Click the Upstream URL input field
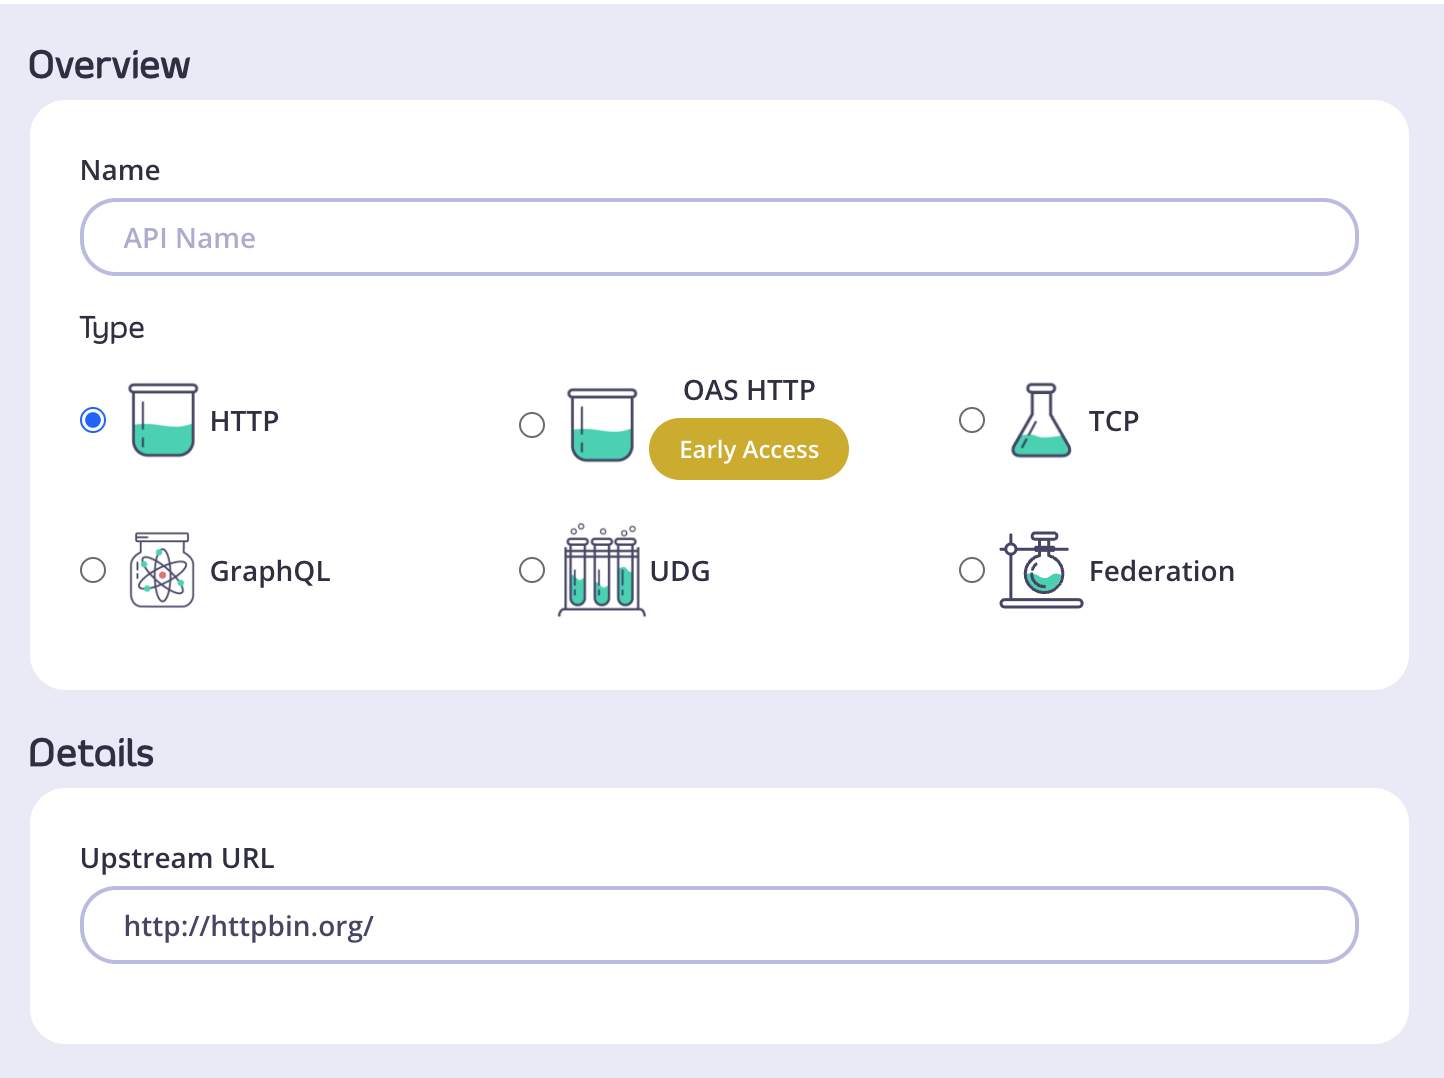The height and width of the screenshot is (1078, 1444). (718, 925)
